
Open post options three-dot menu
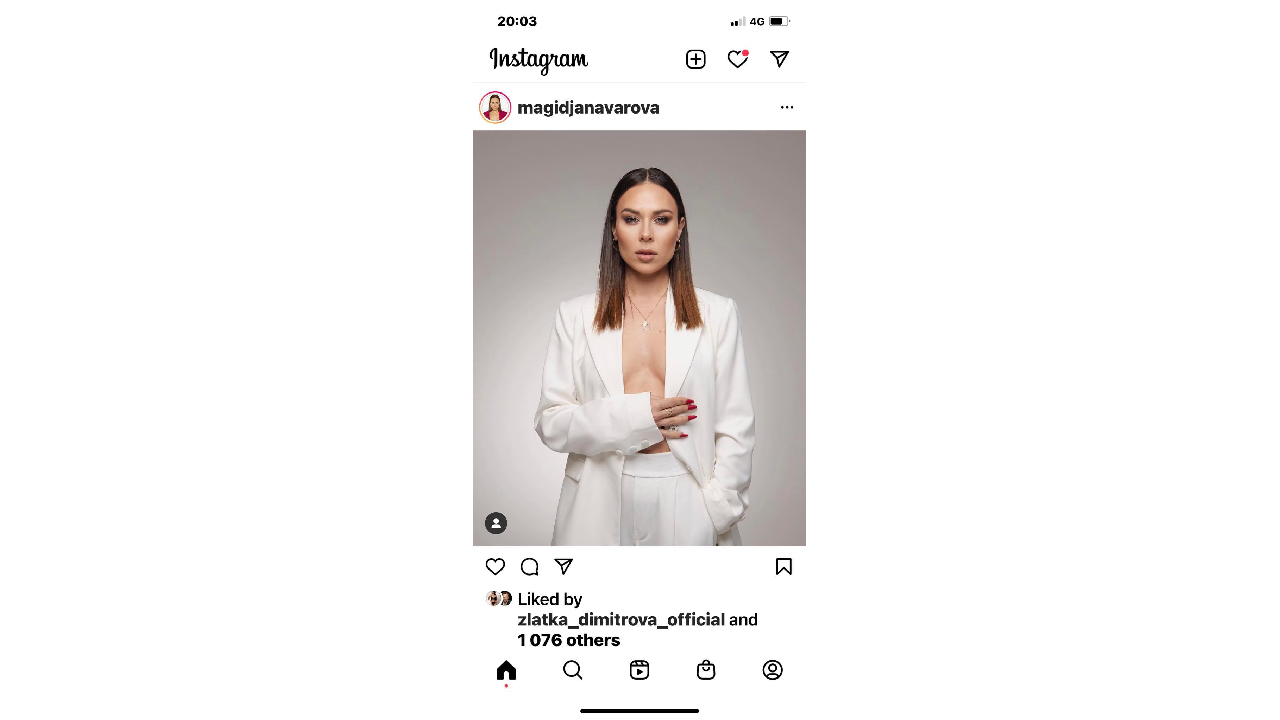pyautogui.click(x=787, y=107)
